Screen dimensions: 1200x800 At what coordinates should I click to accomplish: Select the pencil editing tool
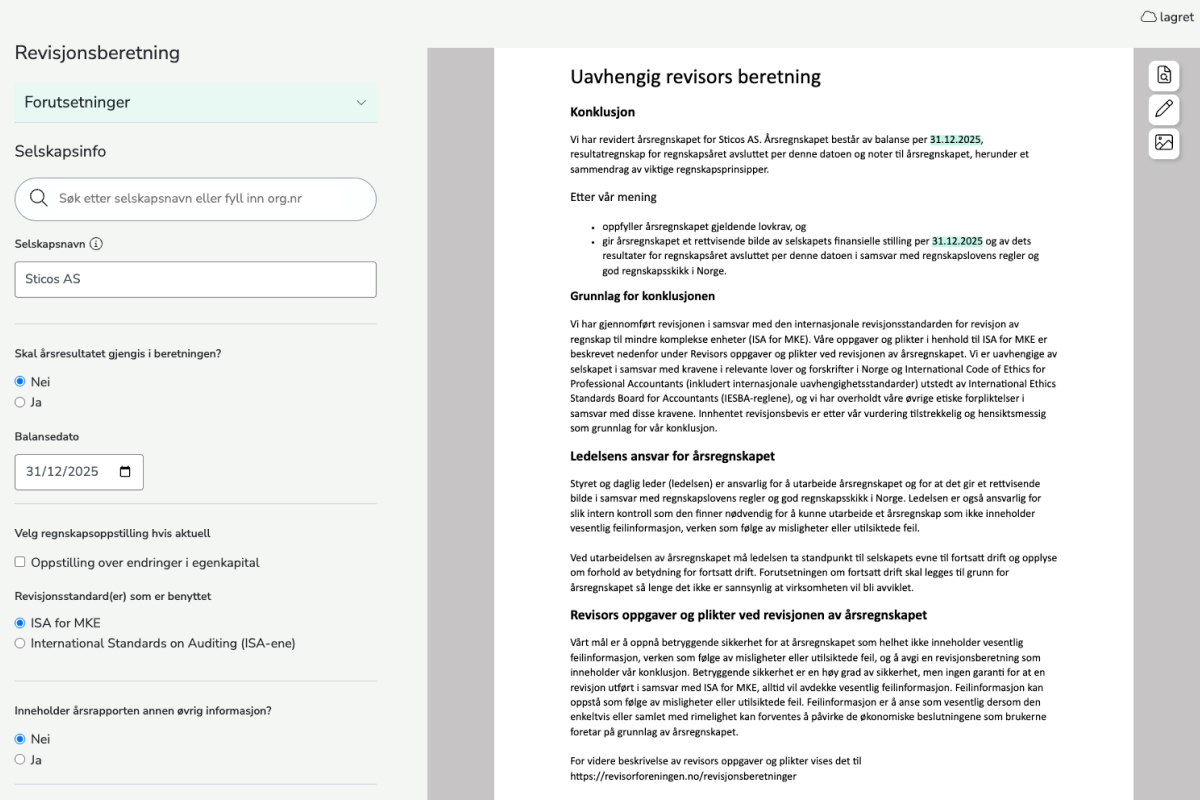(1163, 110)
